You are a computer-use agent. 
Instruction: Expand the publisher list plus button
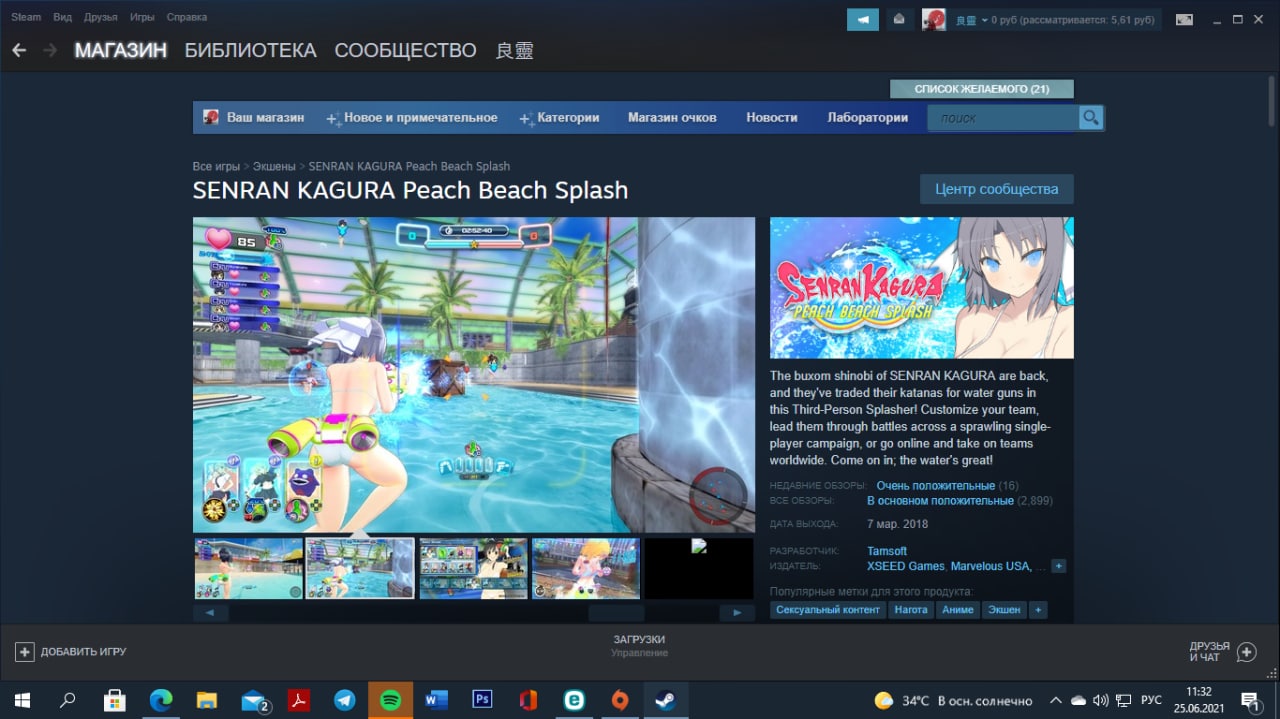coord(1059,566)
